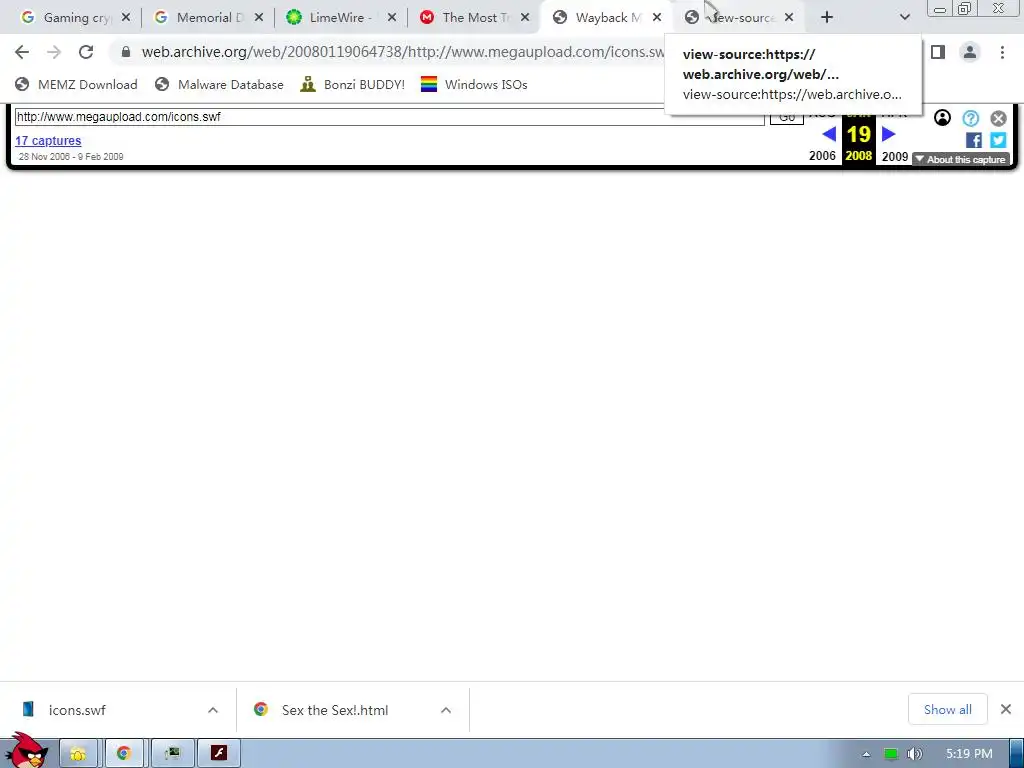
Task: Open the Malware Database bookmark
Action: click(x=219, y=84)
